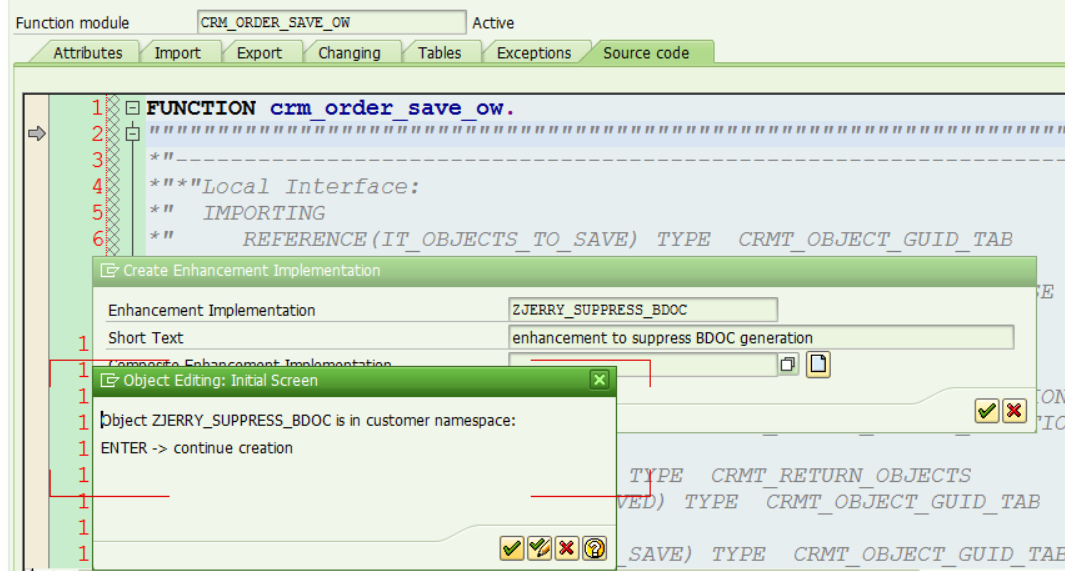Confirm Object Editing dialog with green checkmark
This screenshot has width=1065, height=571.
coord(511,548)
